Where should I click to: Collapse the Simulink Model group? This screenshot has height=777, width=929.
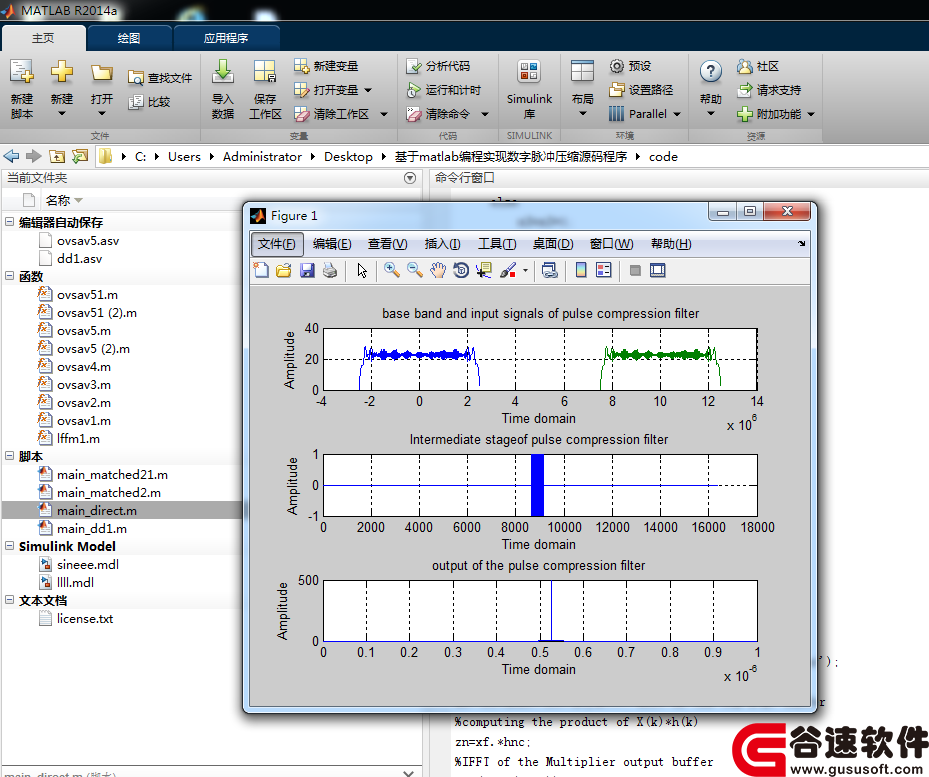coord(9,546)
